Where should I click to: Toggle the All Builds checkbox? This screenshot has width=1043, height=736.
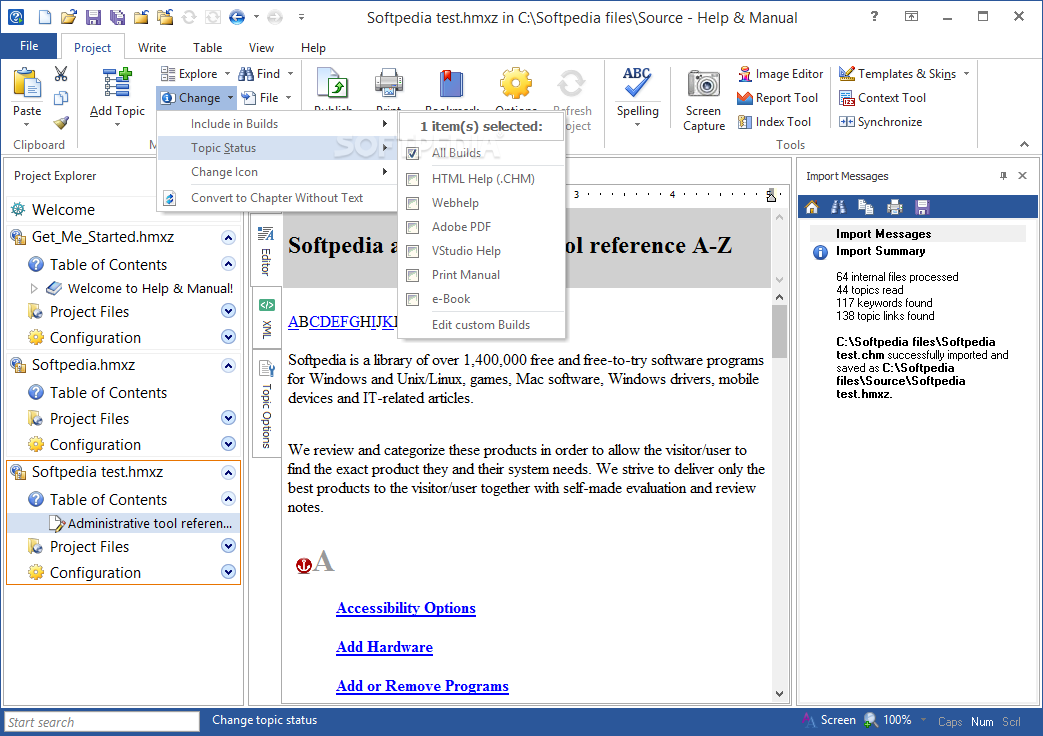click(x=412, y=154)
